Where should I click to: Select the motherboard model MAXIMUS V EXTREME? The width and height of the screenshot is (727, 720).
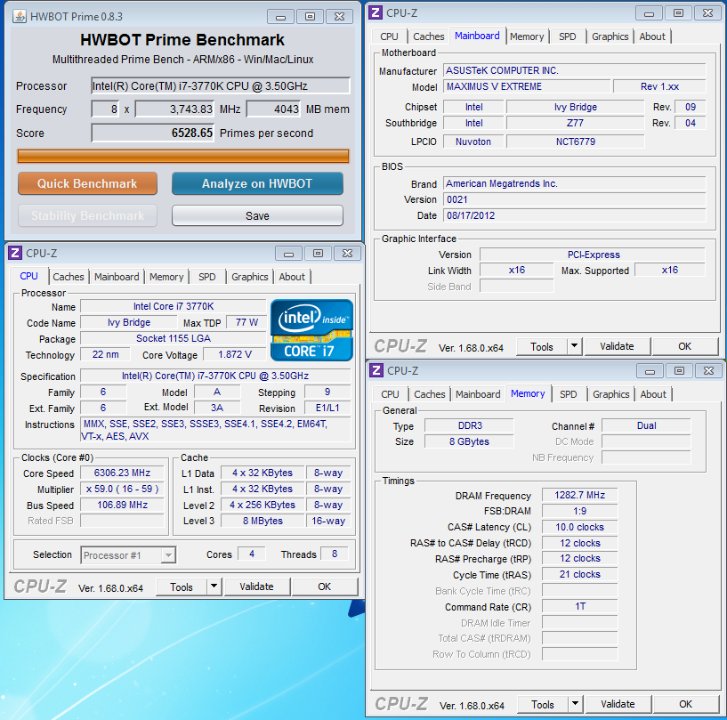point(526,86)
